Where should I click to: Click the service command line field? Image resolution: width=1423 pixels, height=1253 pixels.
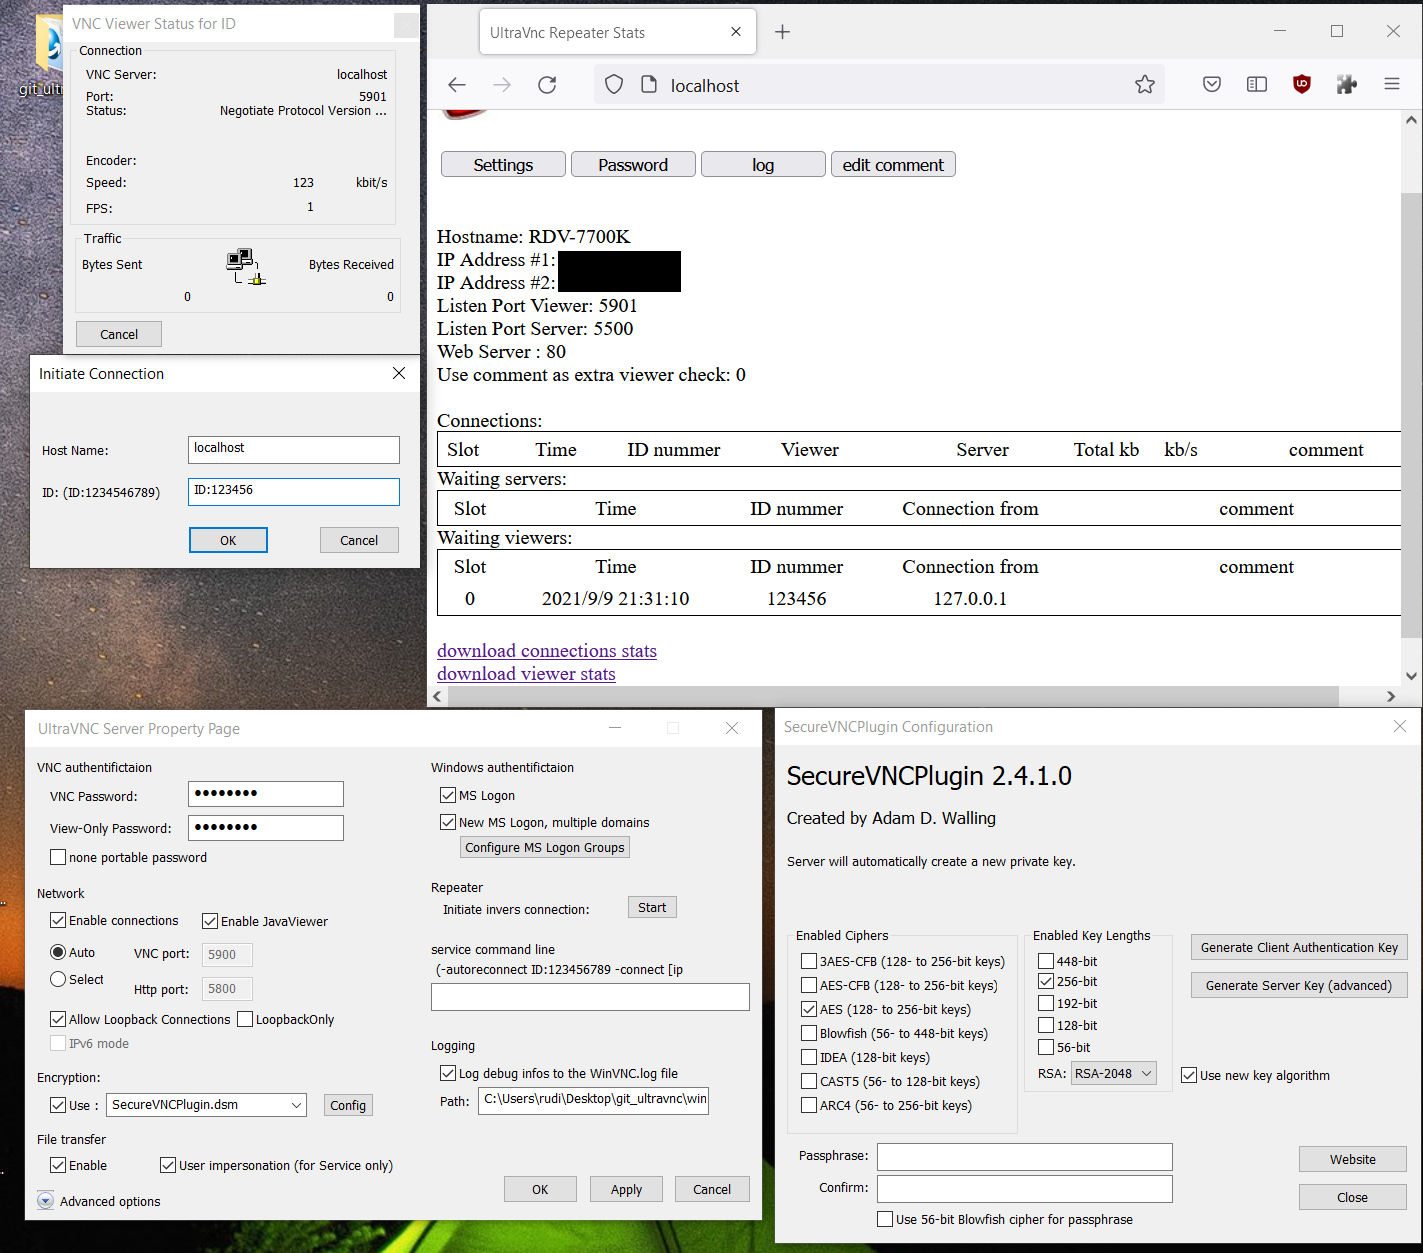(x=590, y=997)
